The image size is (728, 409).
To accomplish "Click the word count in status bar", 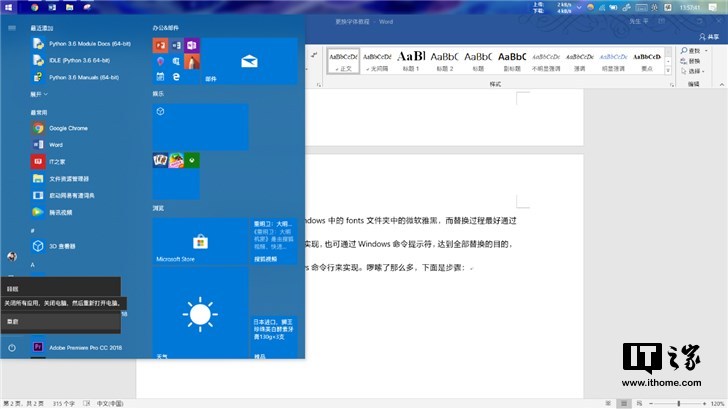I will pos(64,403).
